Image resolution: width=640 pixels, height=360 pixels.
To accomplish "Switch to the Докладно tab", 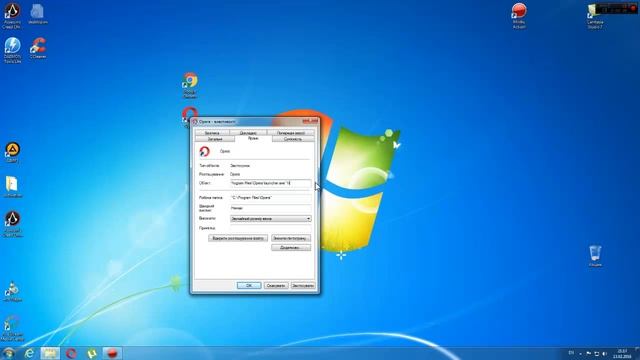I will point(248,133).
